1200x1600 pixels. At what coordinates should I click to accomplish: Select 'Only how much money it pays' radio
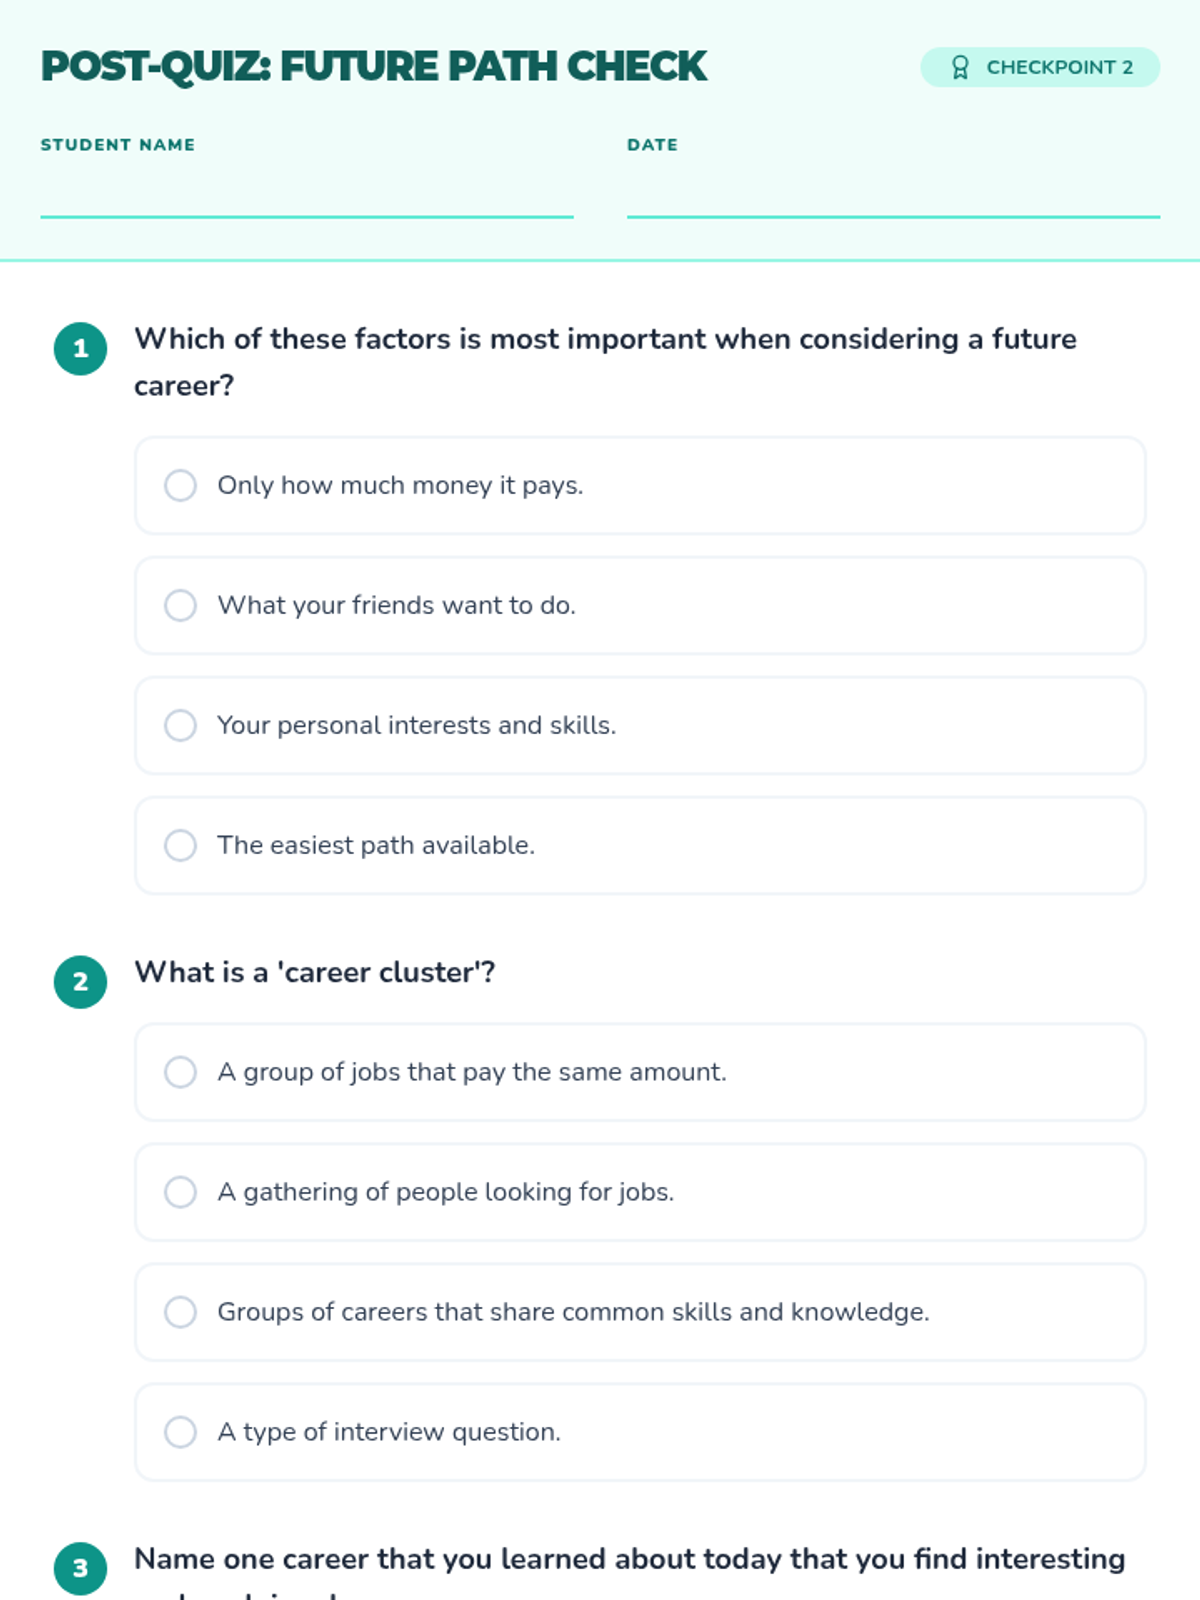tap(180, 485)
